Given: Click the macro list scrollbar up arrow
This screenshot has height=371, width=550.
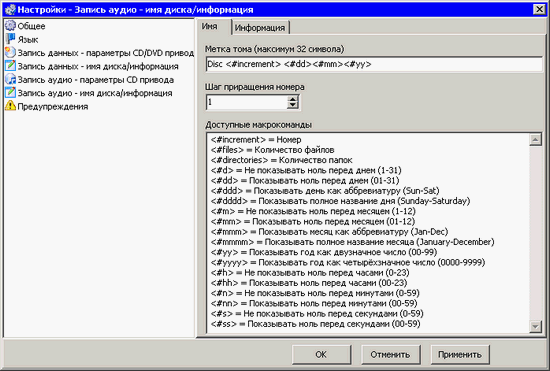Looking at the screenshot, I should (x=535, y=140).
